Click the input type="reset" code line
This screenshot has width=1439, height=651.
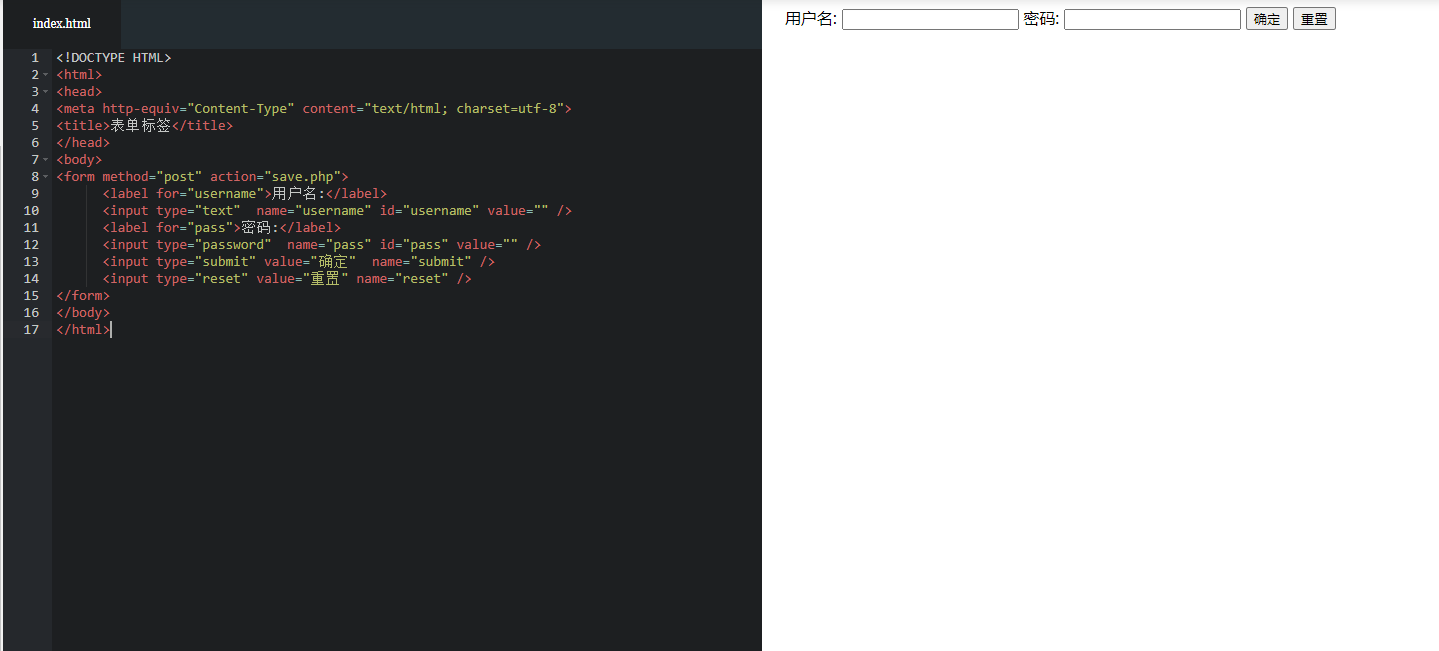pos(287,279)
